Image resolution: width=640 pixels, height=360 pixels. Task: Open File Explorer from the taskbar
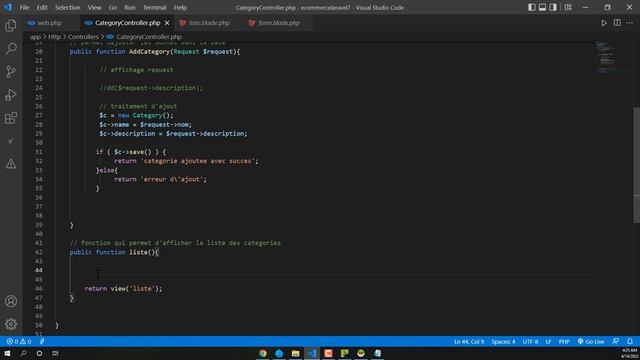296,353
